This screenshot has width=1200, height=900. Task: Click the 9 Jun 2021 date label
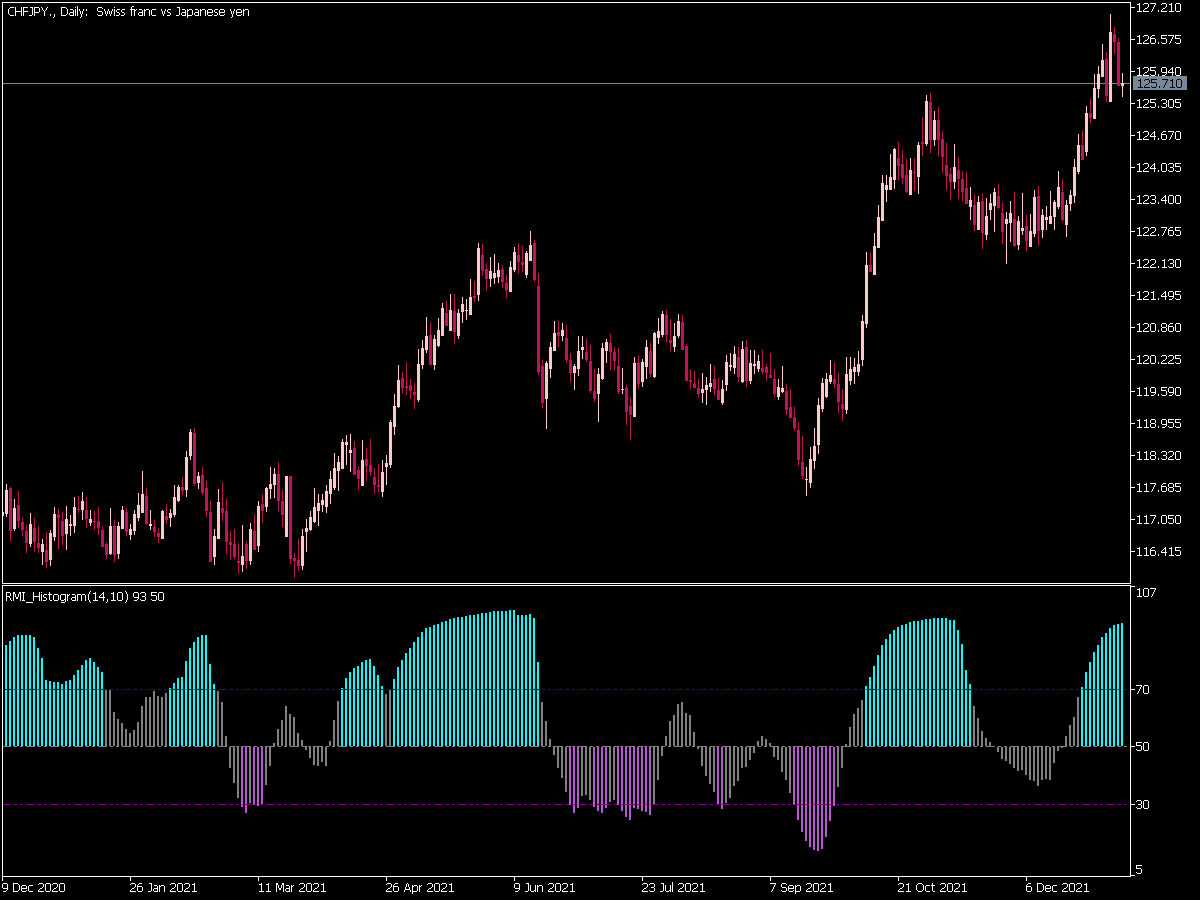point(544,888)
